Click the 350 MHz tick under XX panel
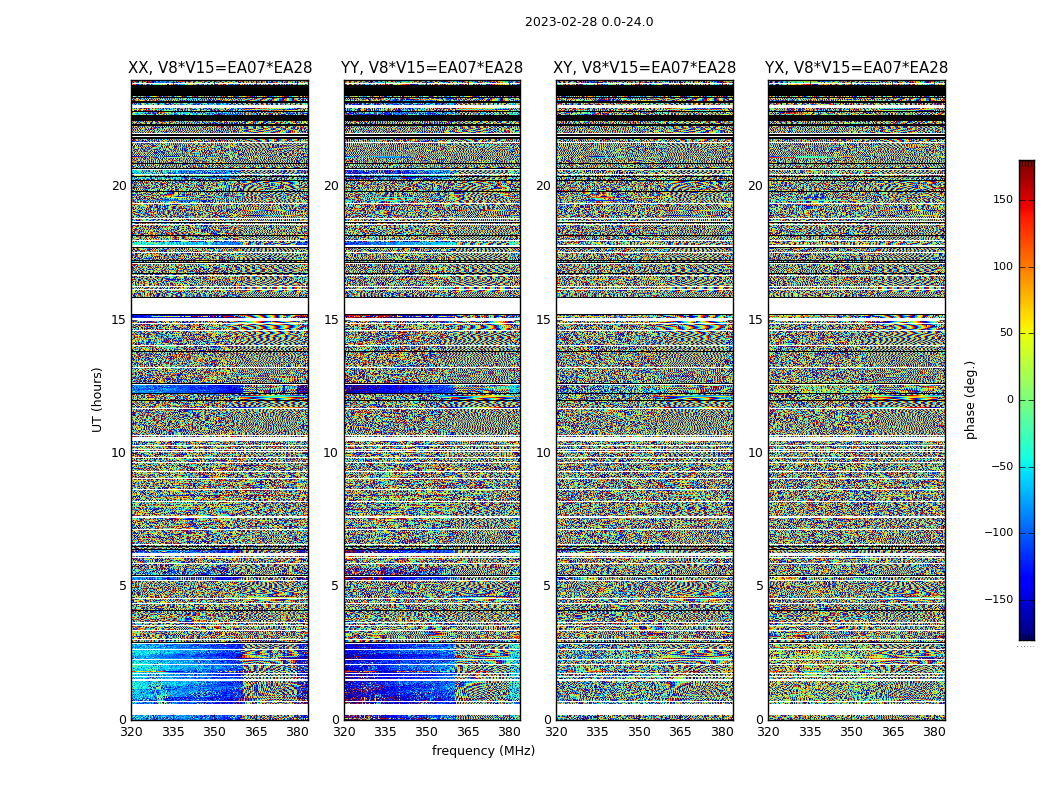Screen dimensions: 1050x800 click(x=214, y=732)
